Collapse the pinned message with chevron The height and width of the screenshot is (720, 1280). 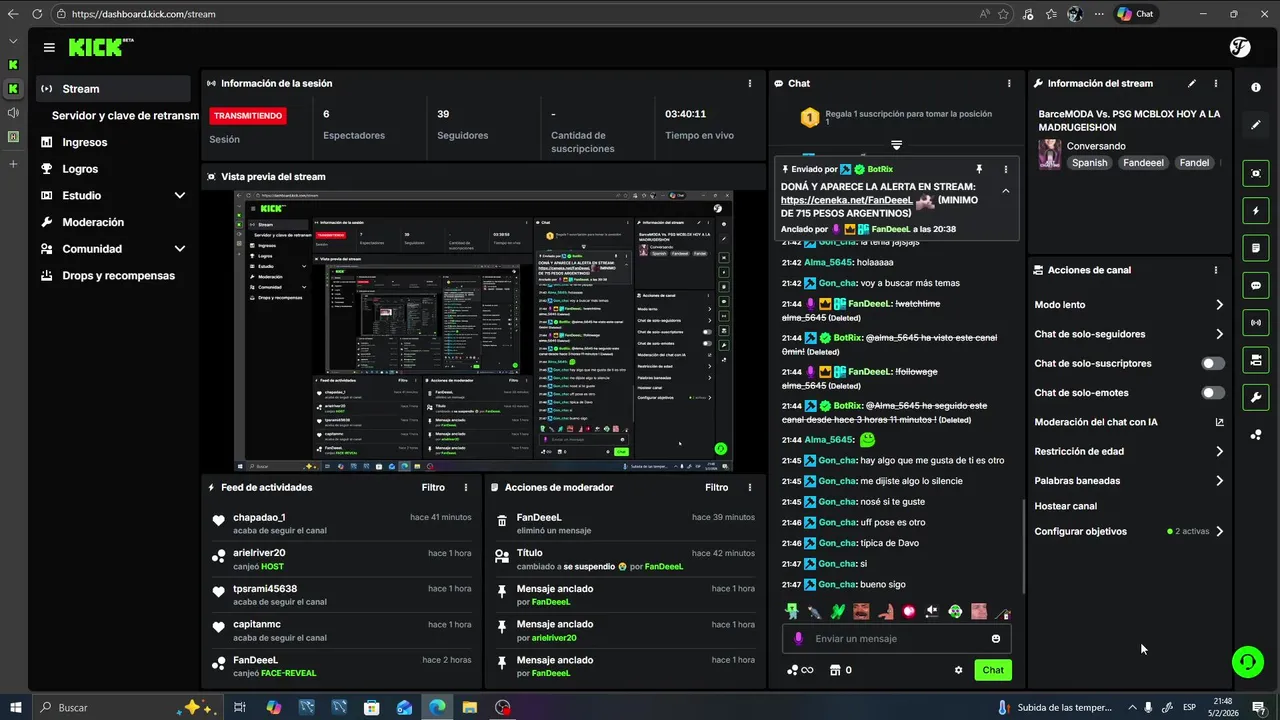click(1006, 191)
